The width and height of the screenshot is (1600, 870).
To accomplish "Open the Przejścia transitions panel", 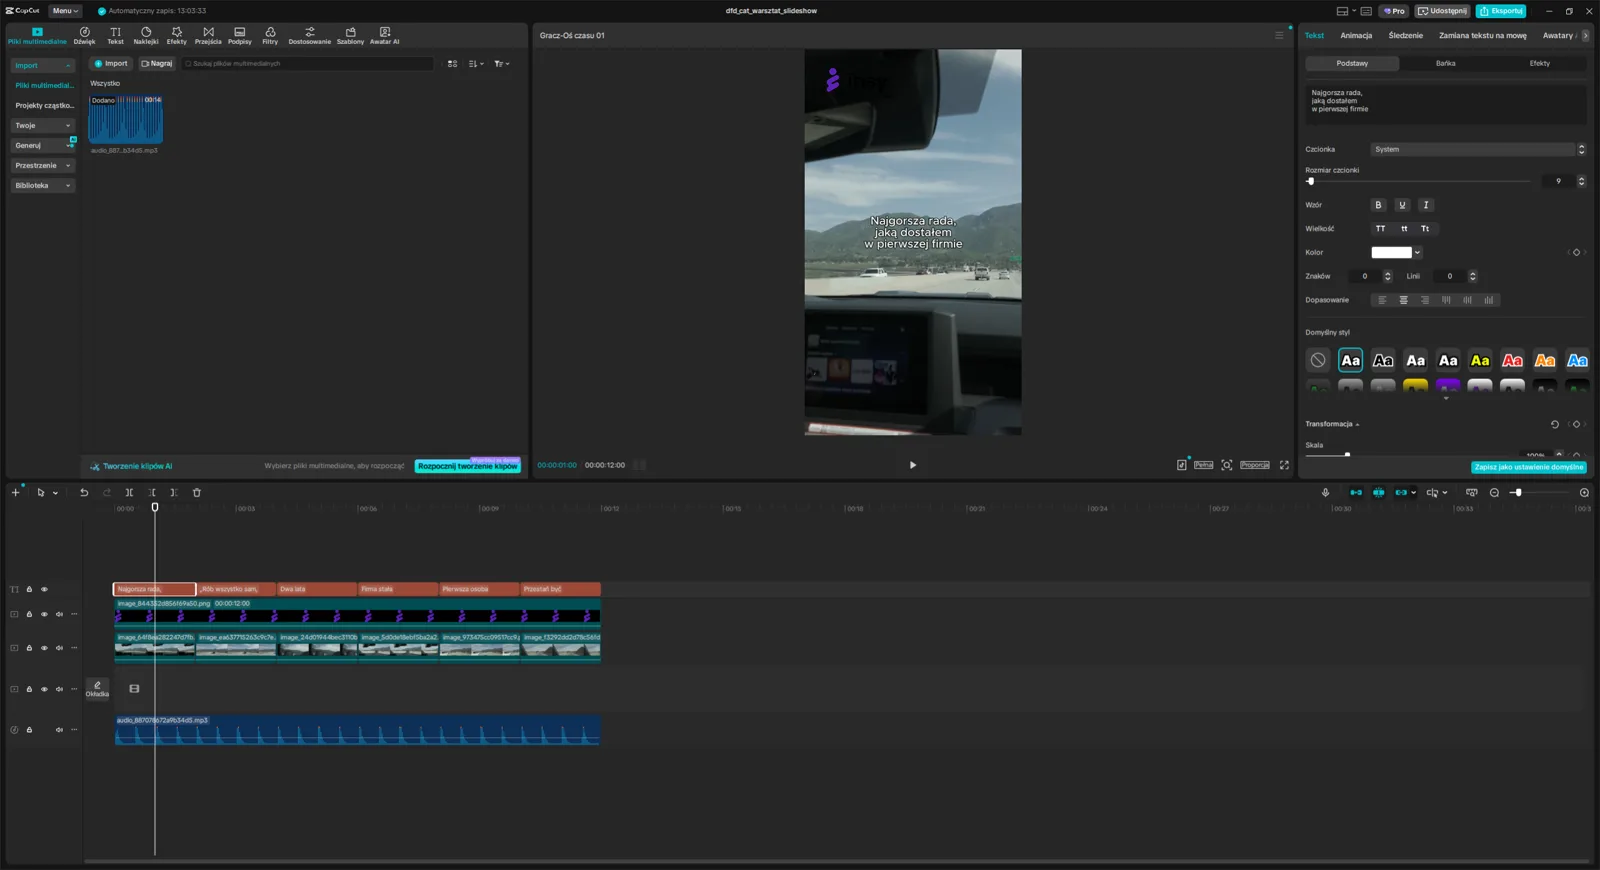I will pyautogui.click(x=208, y=36).
